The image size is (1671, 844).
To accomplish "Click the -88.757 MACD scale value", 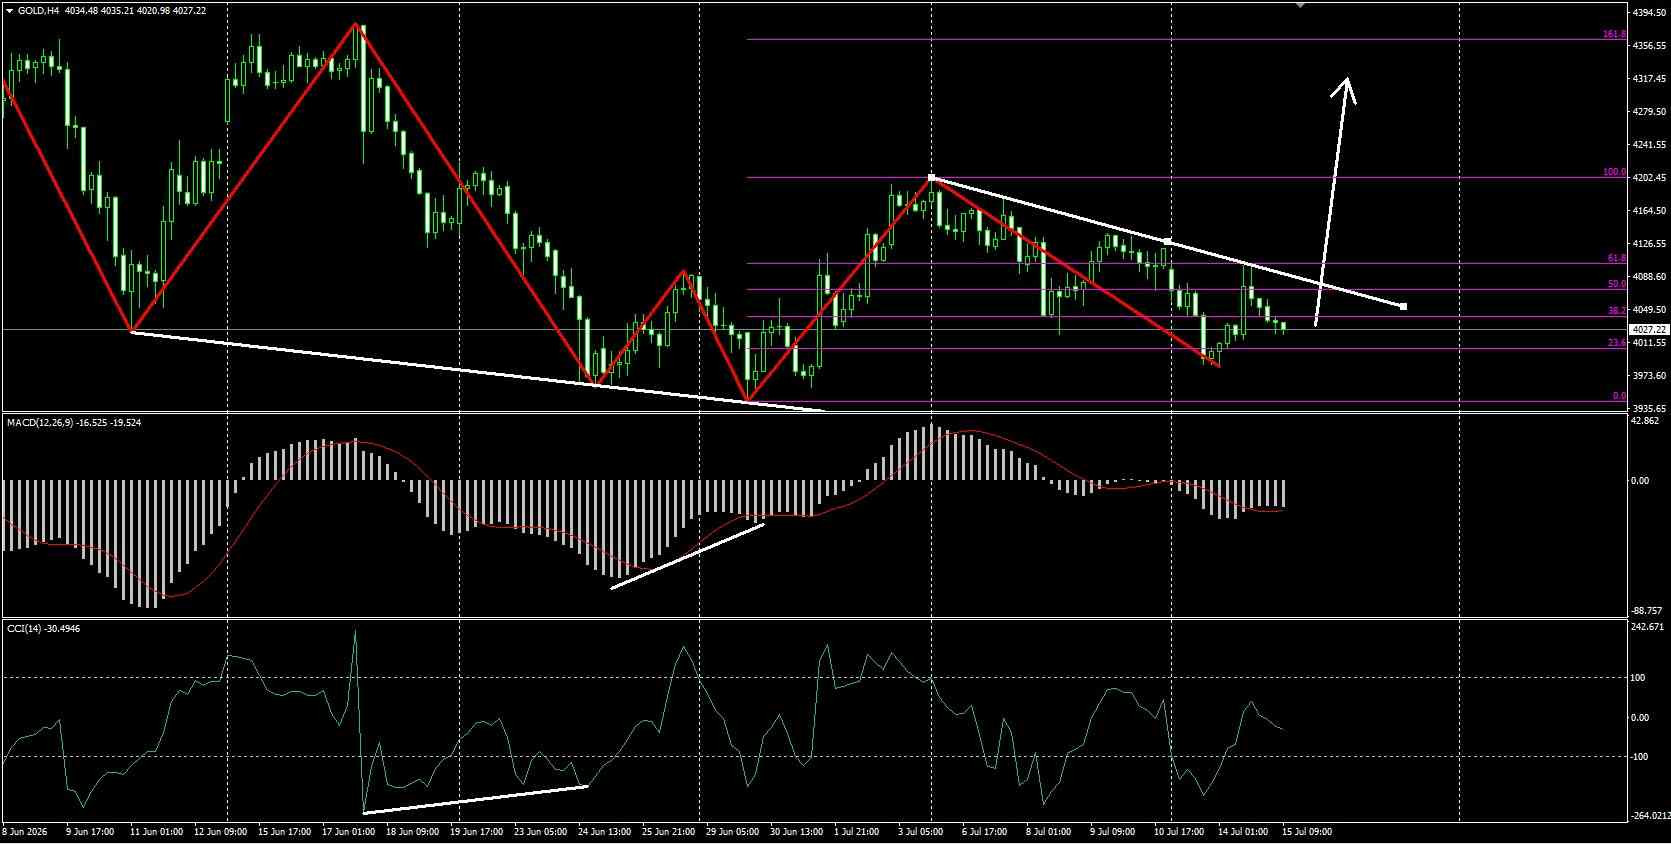I will 1647,611.
